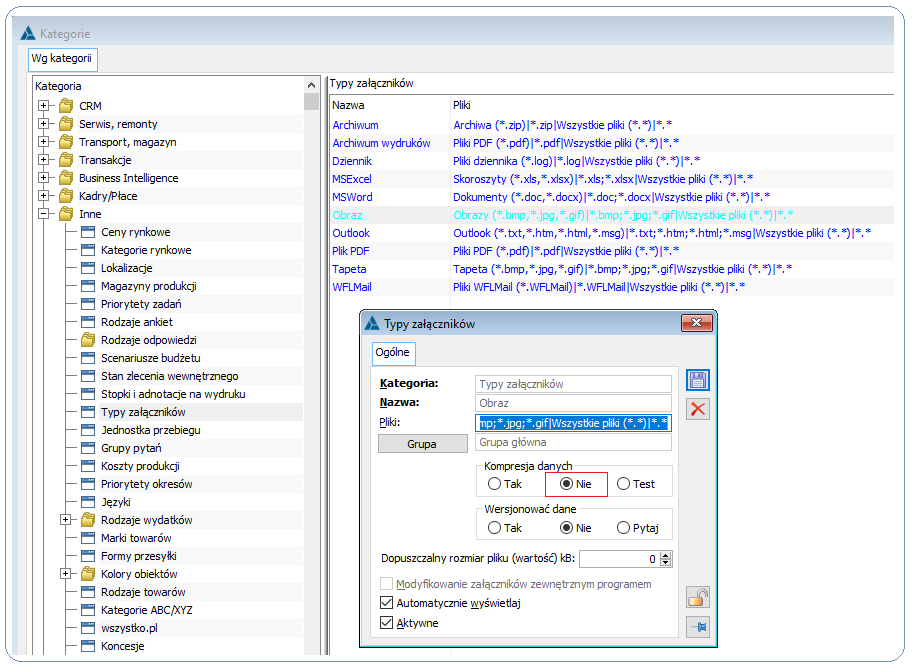Collapse the Inne folder

[x=43, y=214]
